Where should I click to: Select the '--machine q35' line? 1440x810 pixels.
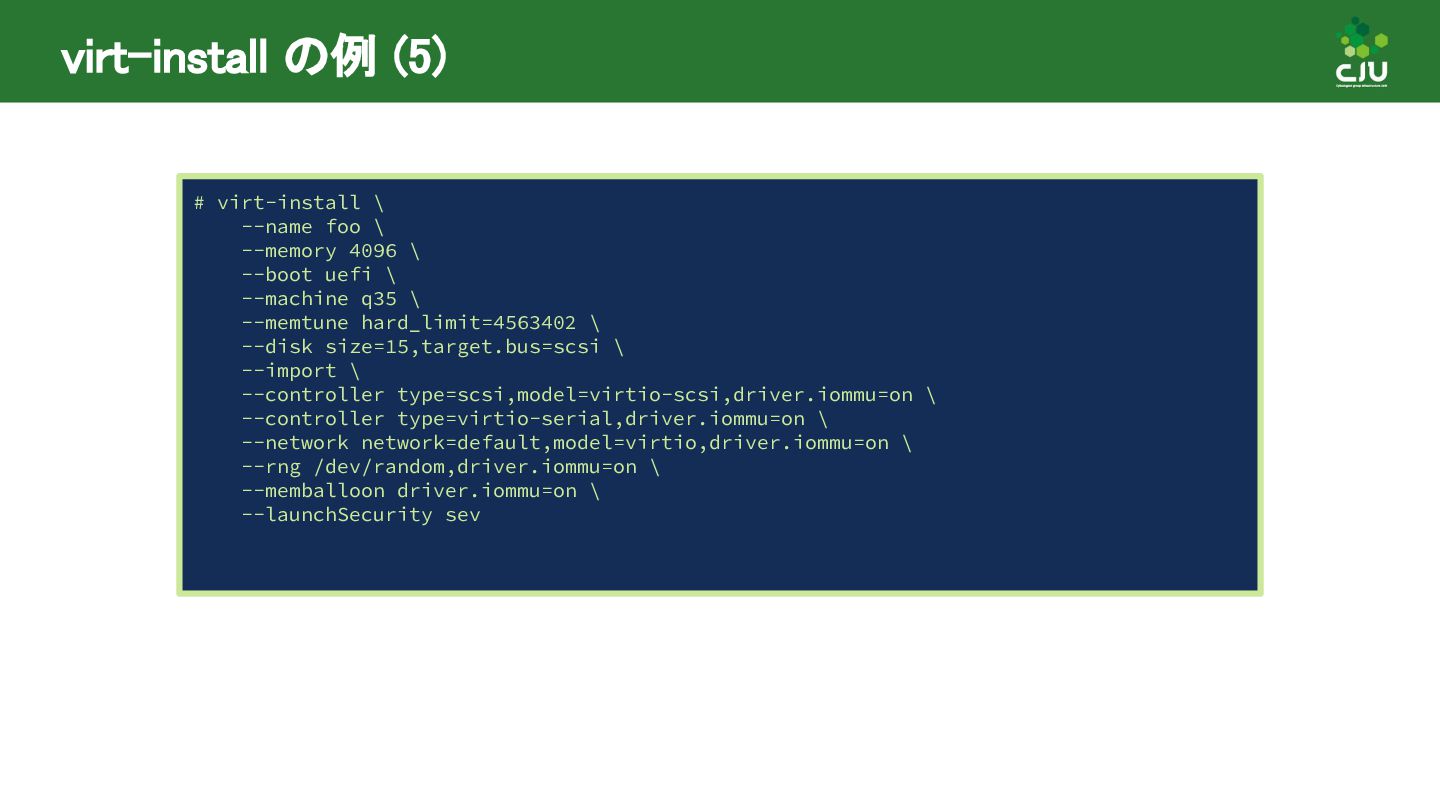click(x=330, y=299)
